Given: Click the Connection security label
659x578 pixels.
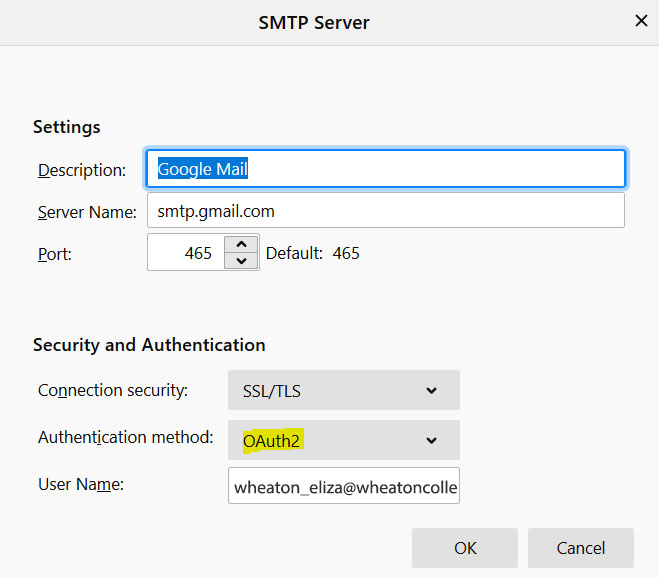Looking at the screenshot, I should (x=112, y=390).
